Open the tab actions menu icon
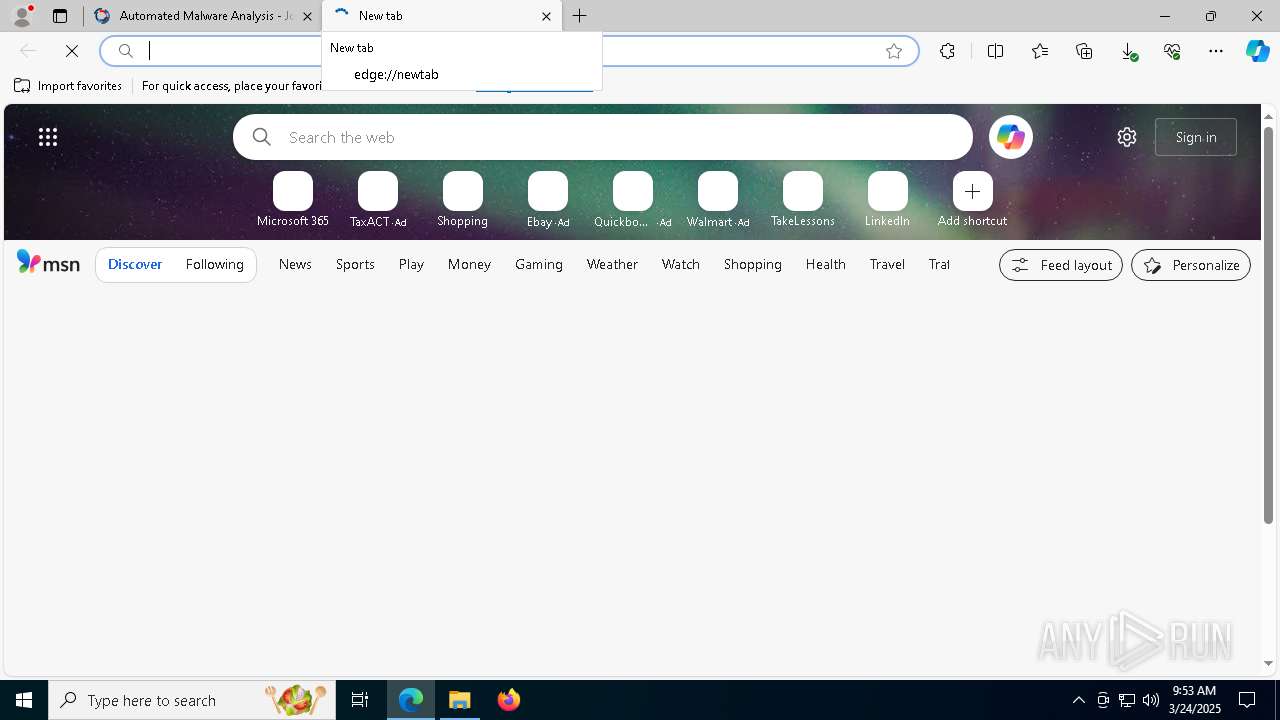The image size is (1280, 720). pyautogui.click(x=60, y=16)
